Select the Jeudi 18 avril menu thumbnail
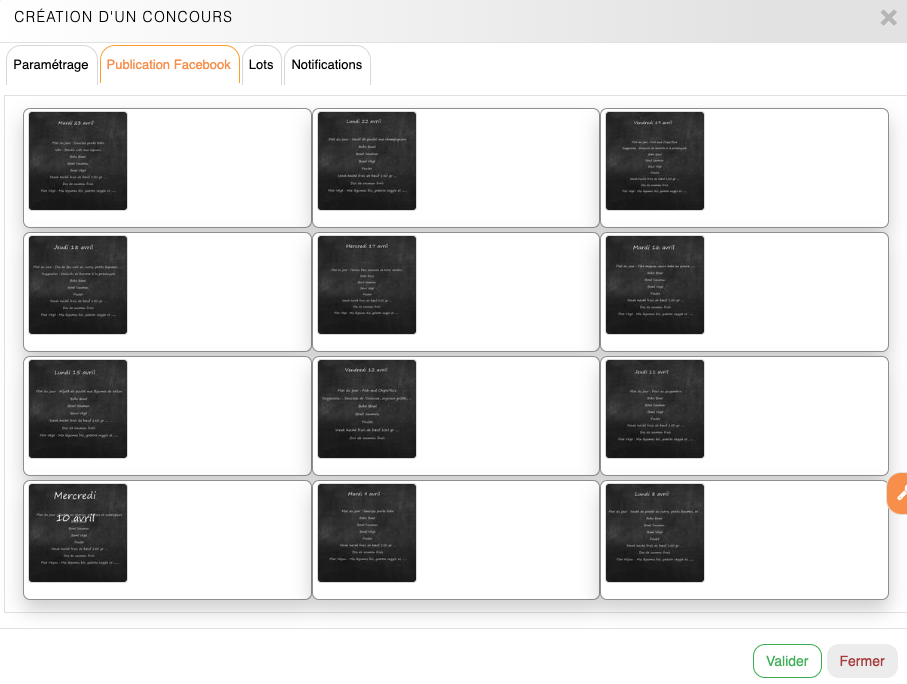Image resolution: width=907 pixels, height=684 pixels. click(78, 285)
